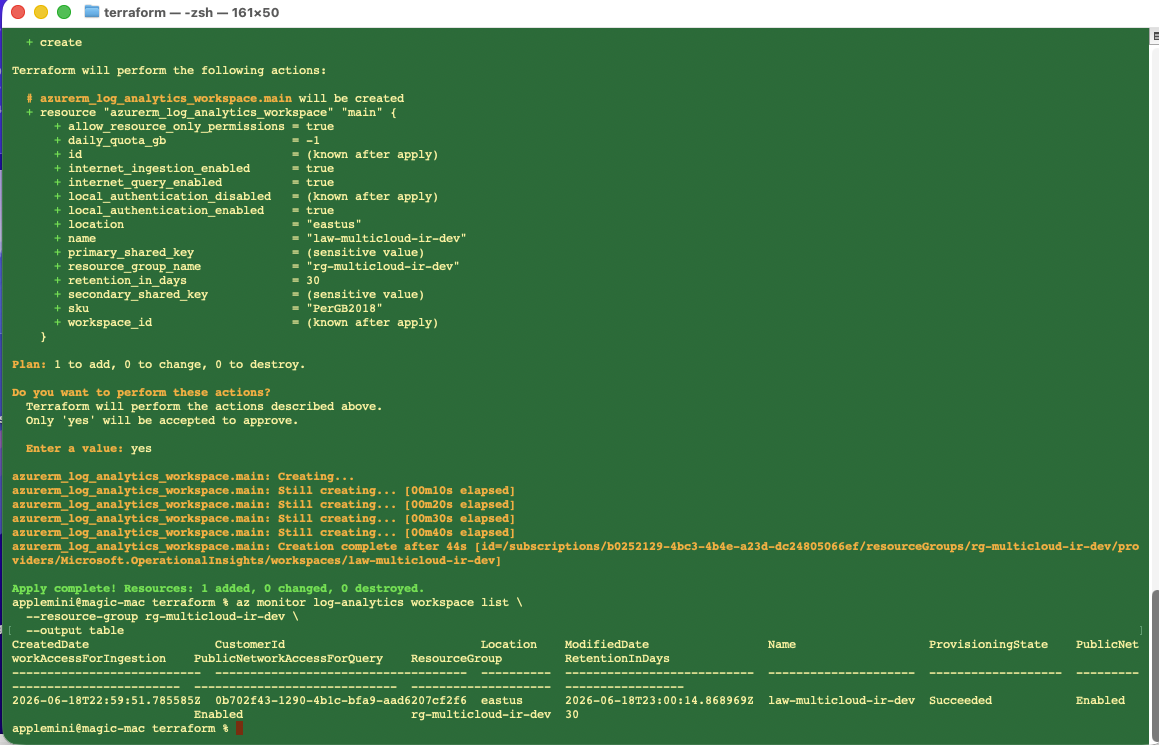
Task: Click the '--resource-group rg-multicloud-ir-dev' argument line
Action: [162, 617]
